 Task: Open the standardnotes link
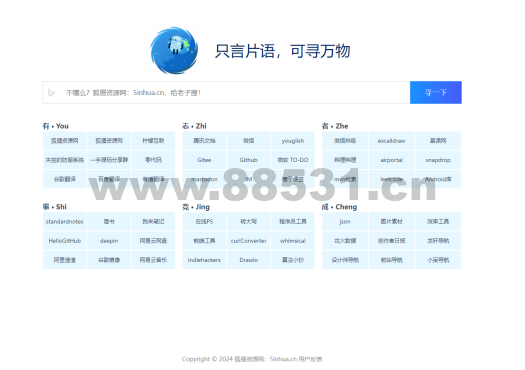65,221
